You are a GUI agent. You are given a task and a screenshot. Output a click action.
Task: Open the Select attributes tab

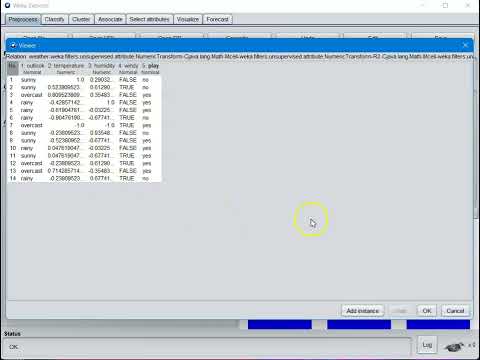click(149, 19)
